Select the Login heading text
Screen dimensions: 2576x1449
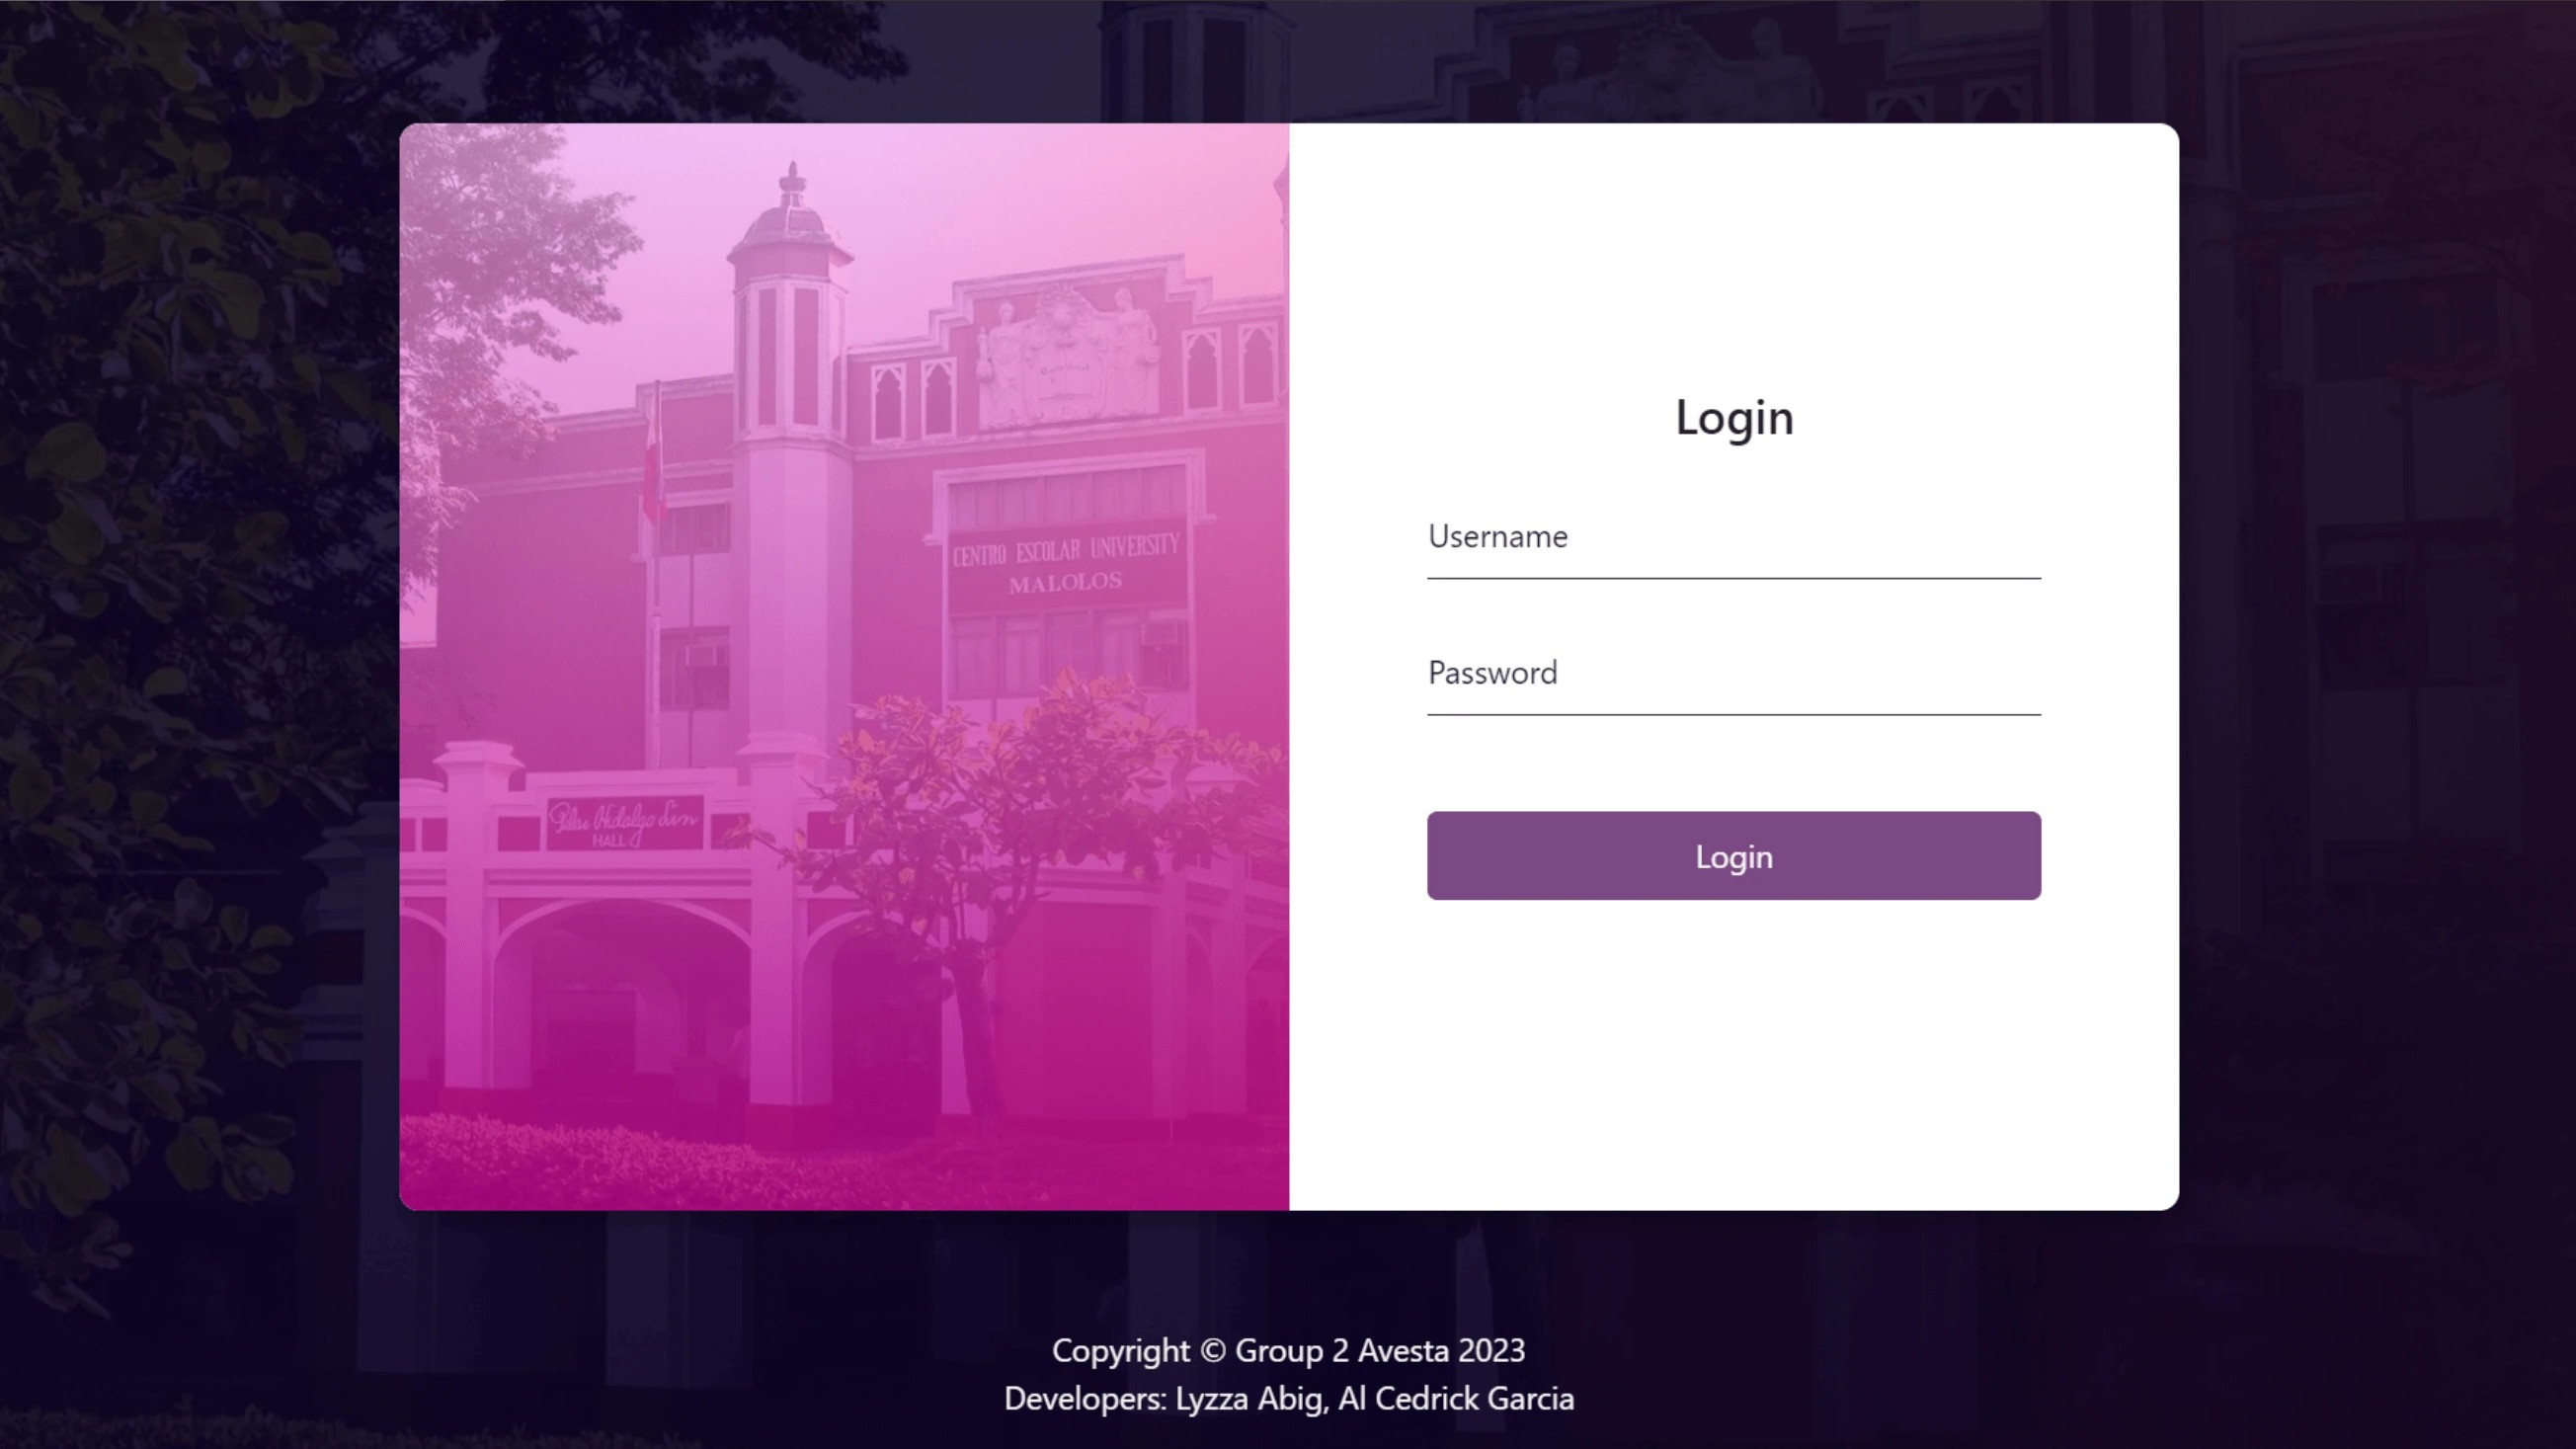click(1734, 417)
